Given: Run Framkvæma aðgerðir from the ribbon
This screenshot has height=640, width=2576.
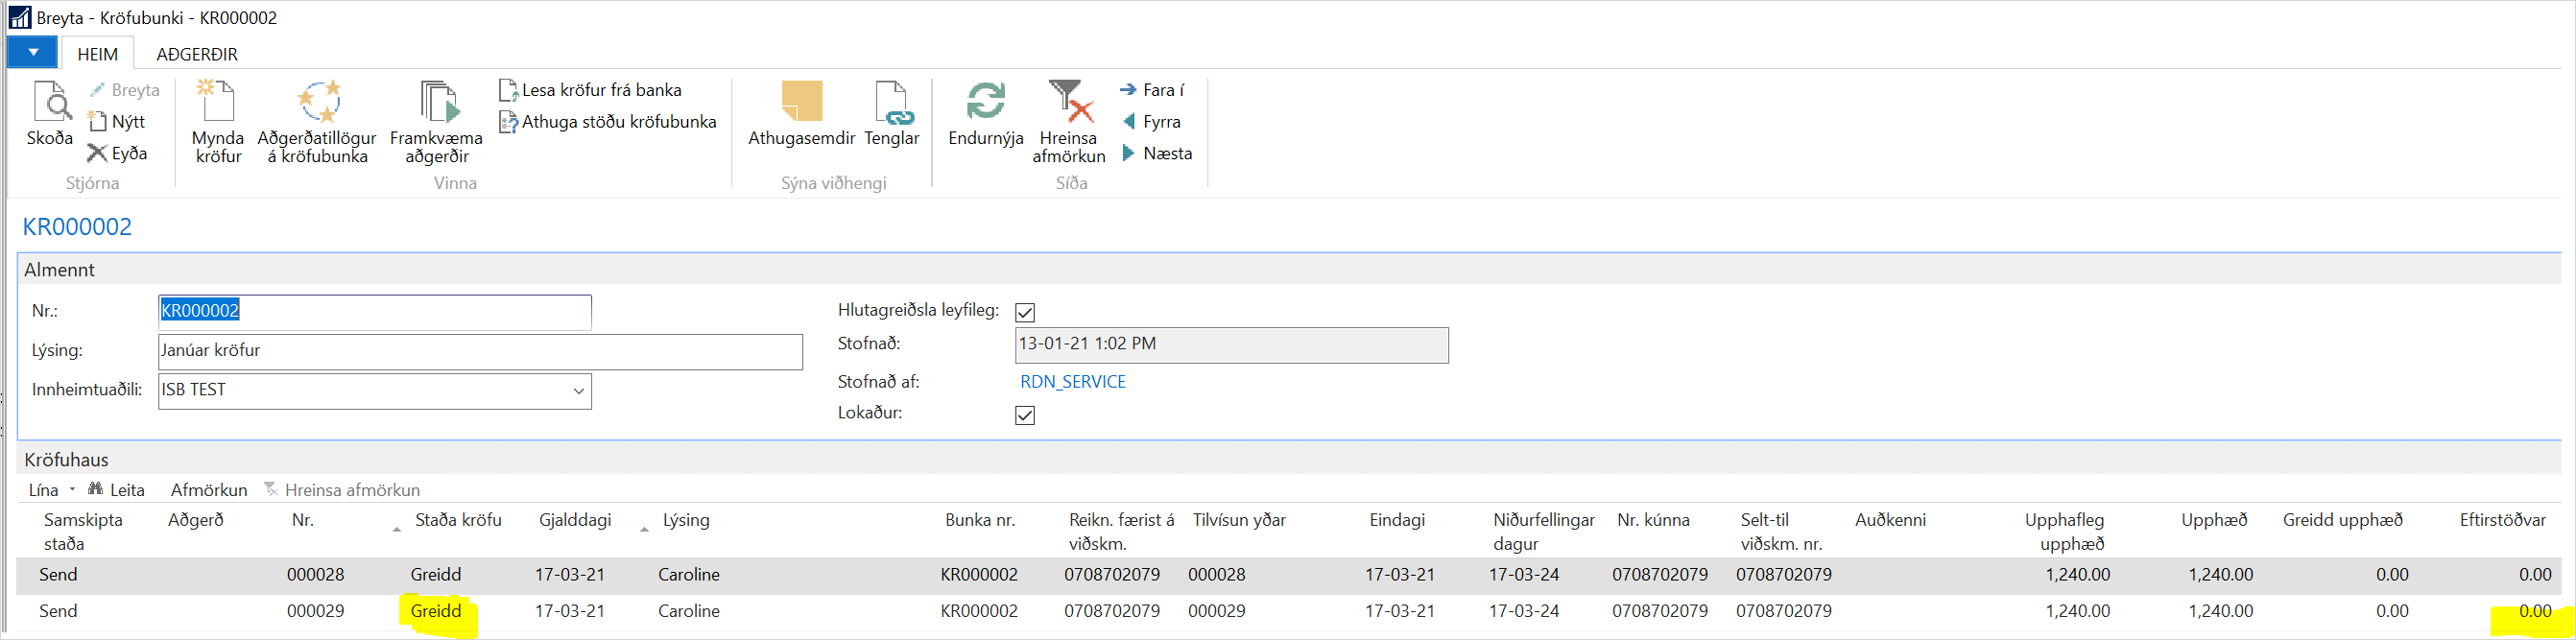Looking at the screenshot, I should click(x=436, y=103).
